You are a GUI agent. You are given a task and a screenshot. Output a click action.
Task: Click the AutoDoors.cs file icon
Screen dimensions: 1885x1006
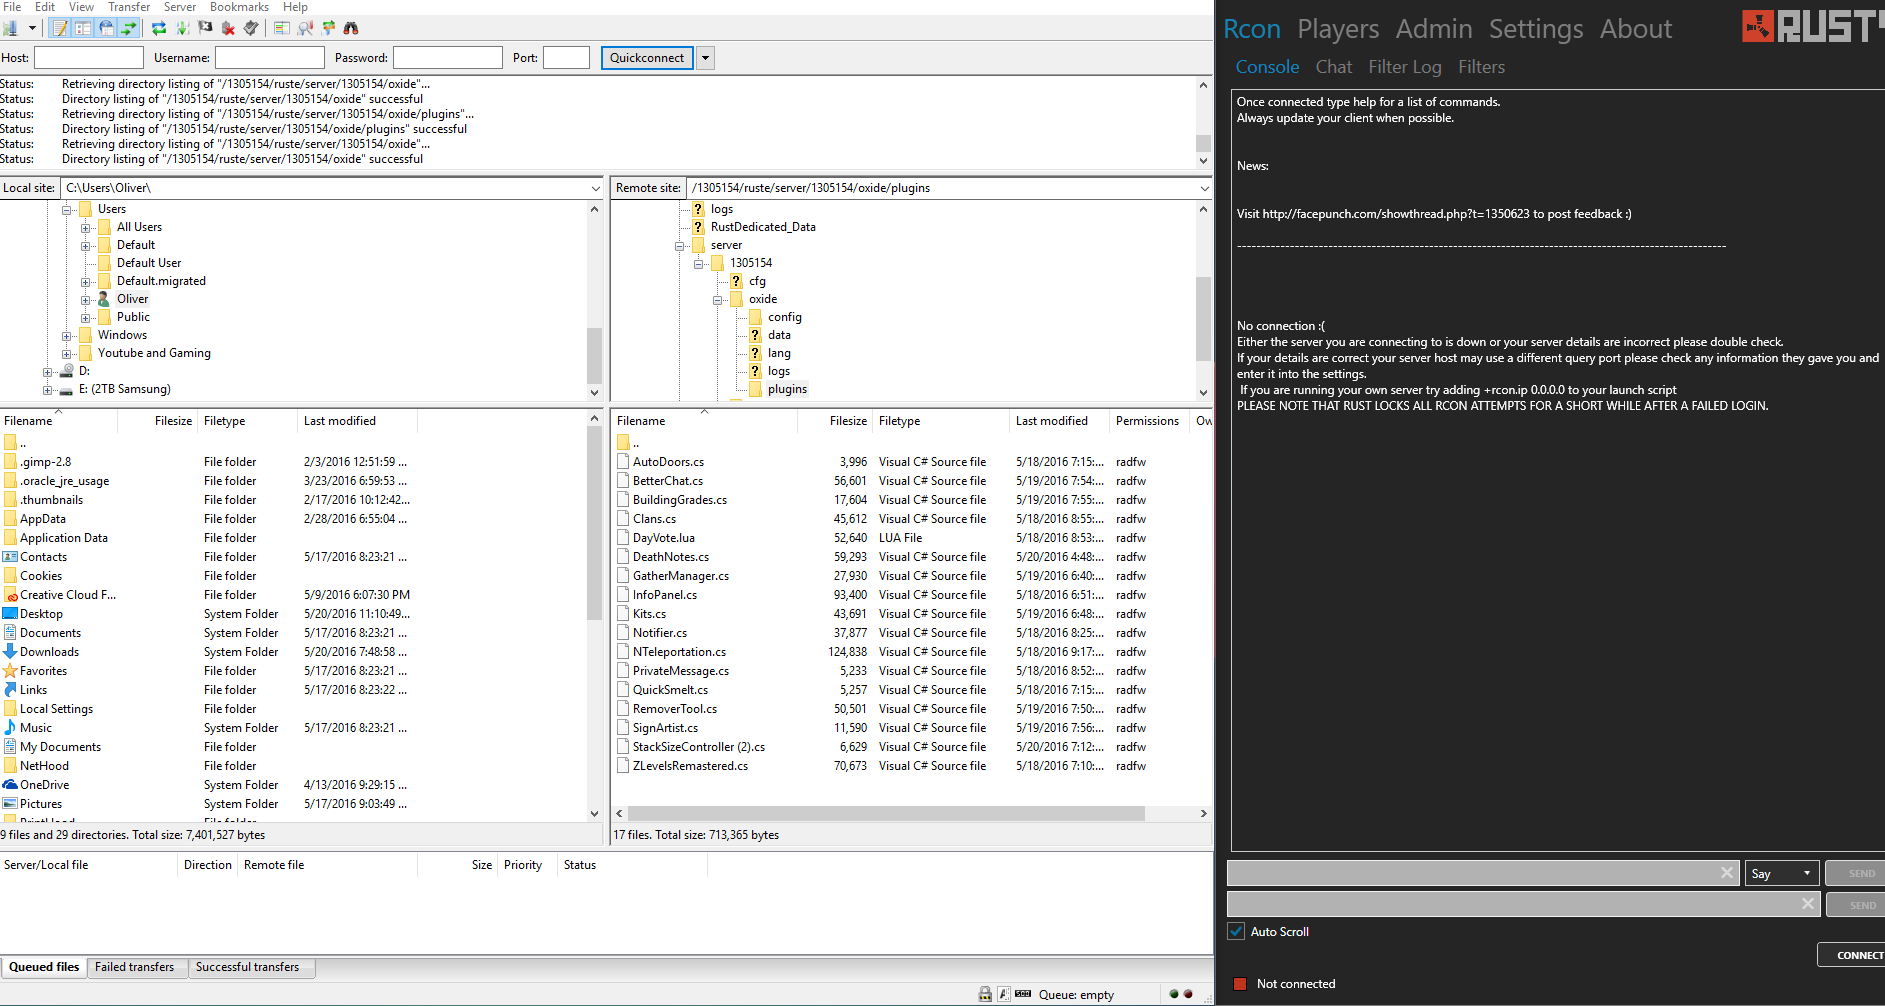click(x=623, y=462)
